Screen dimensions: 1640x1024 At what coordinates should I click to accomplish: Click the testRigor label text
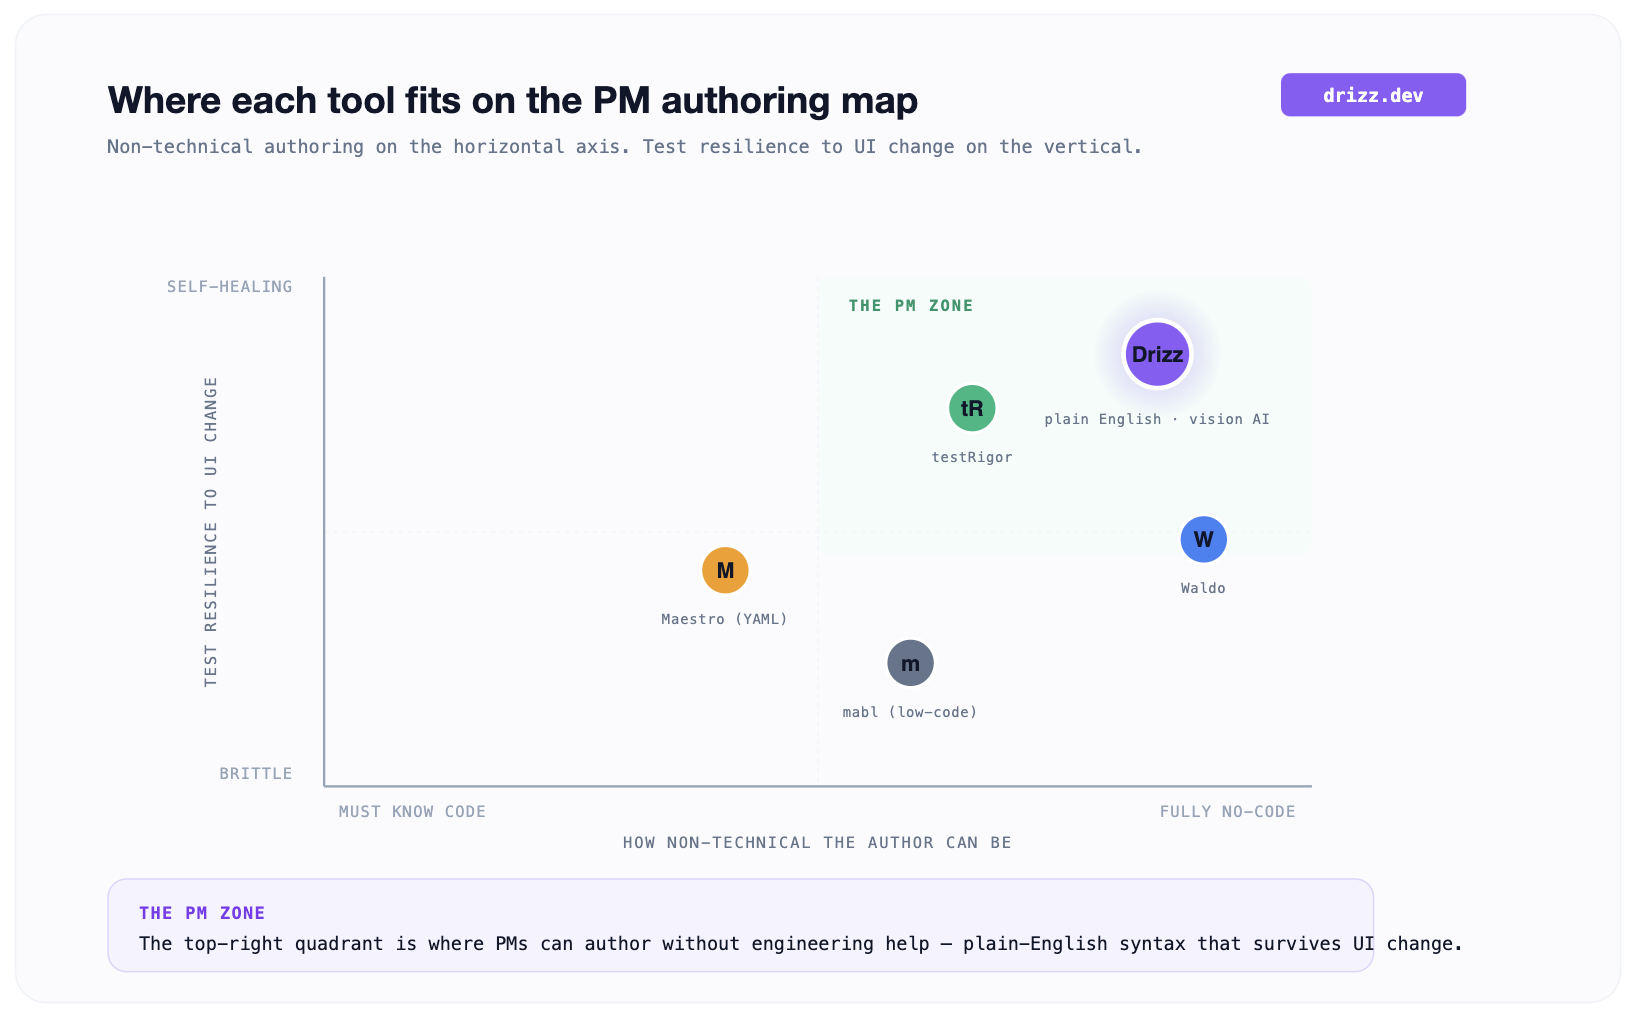tap(972, 457)
